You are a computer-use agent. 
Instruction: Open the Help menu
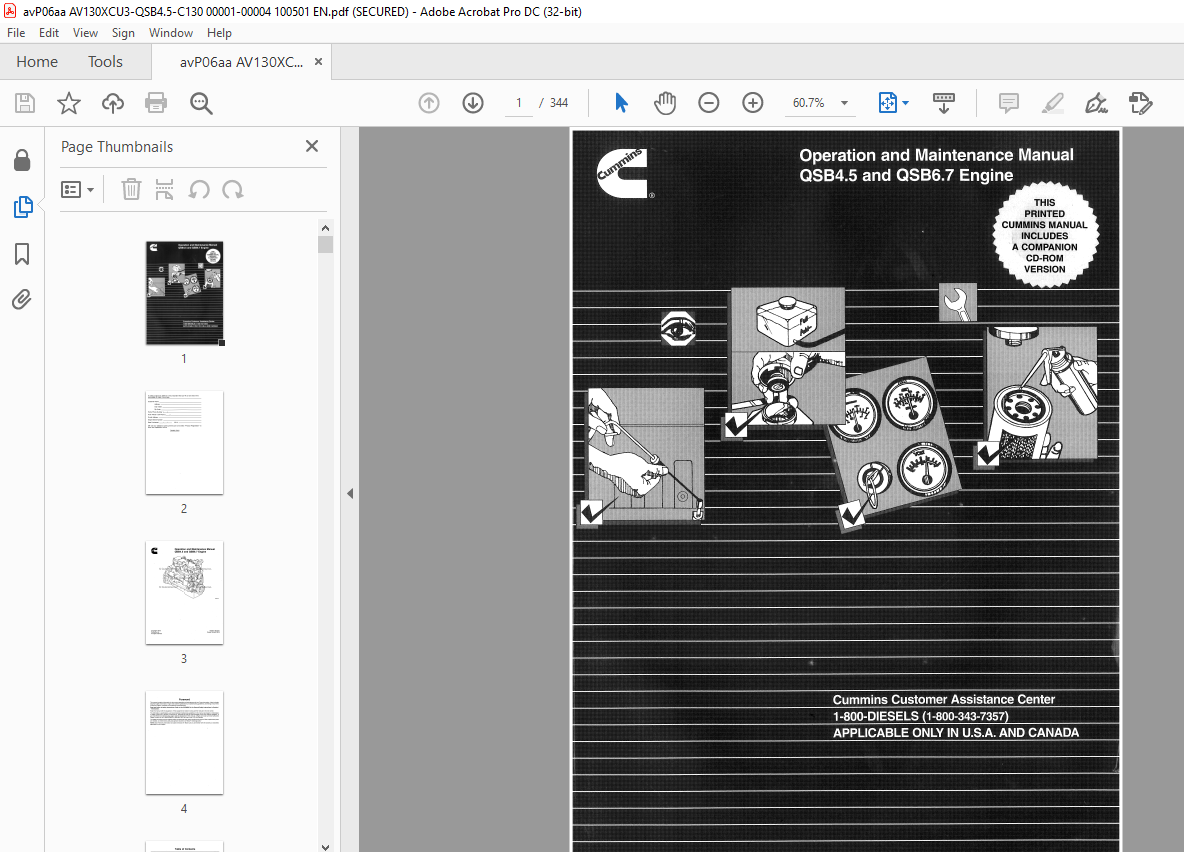[219, 32]
